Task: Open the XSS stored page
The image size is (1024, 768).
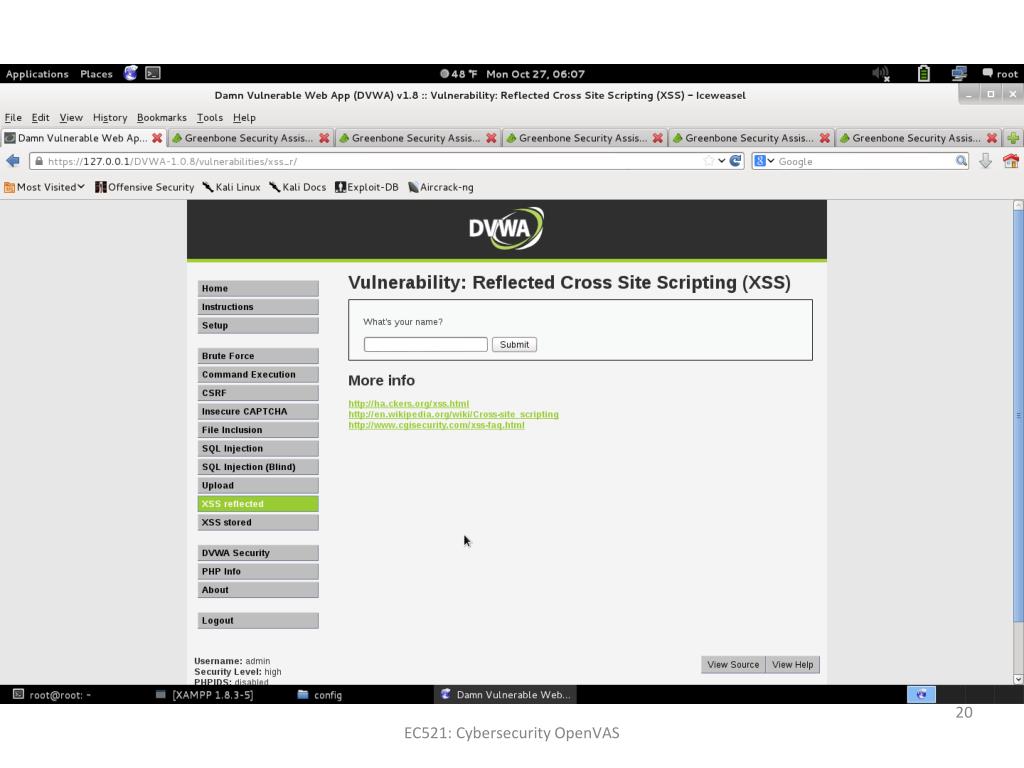Action: [x=258, y=522]
